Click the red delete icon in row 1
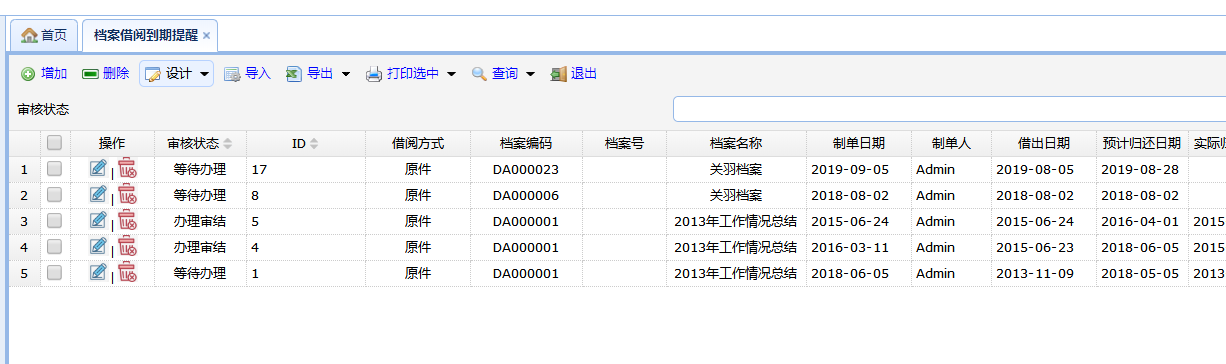 [127, 168]
